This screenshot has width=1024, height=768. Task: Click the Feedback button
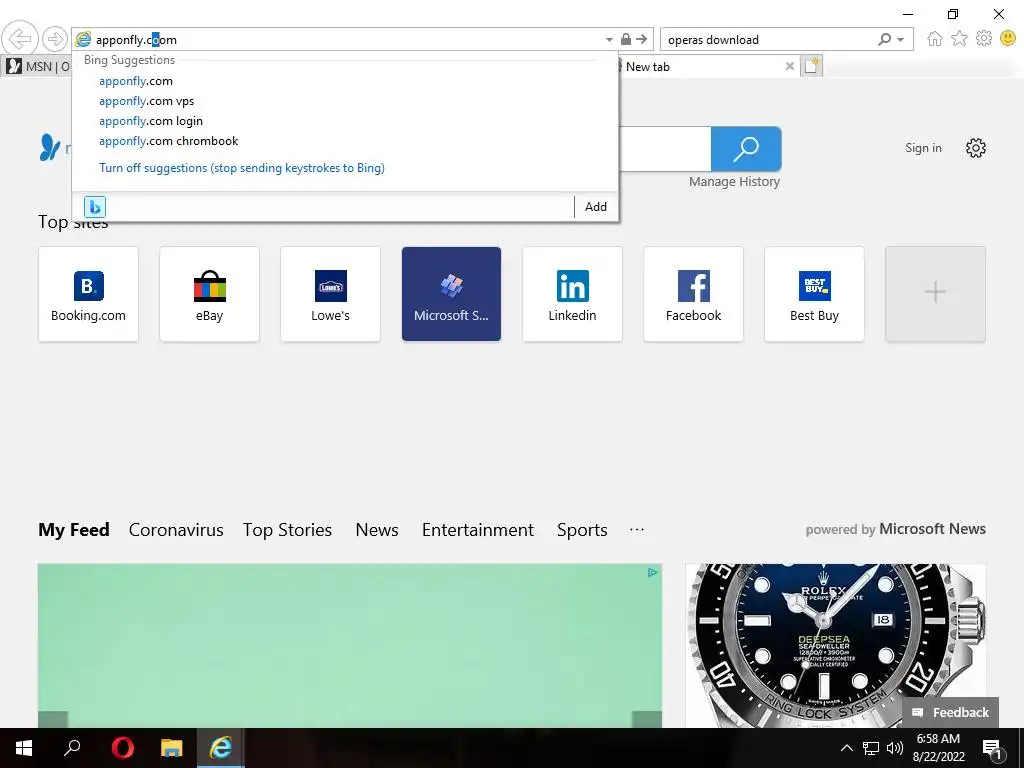coord(950,712)
